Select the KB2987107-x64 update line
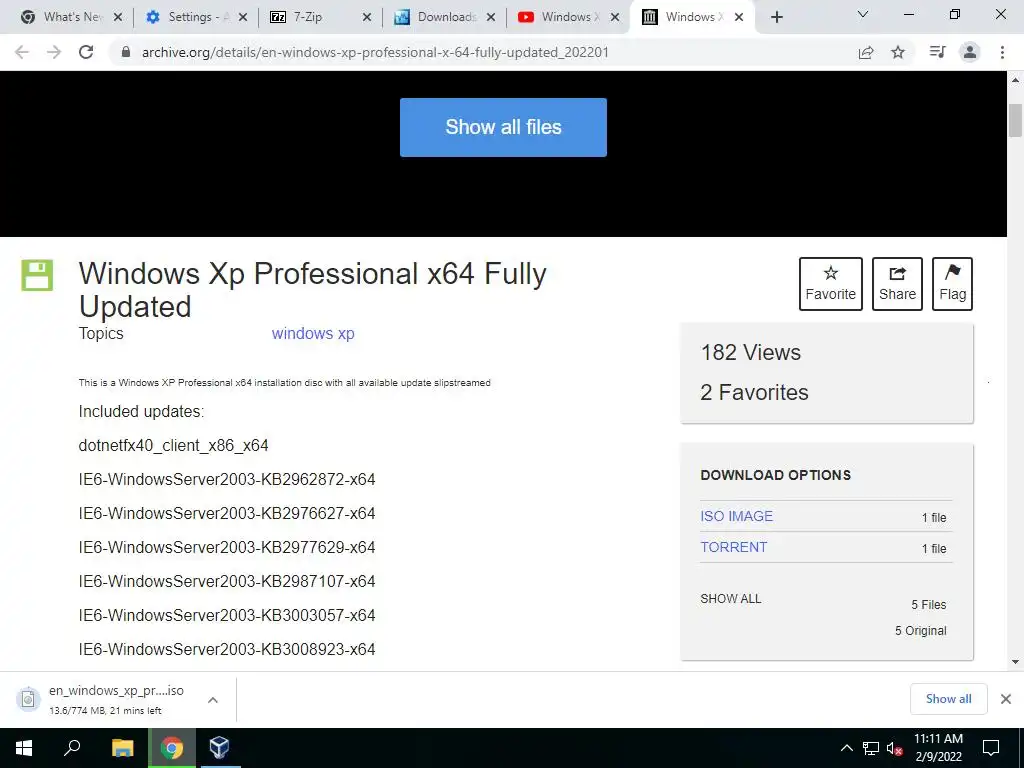 tap(227, 581)
